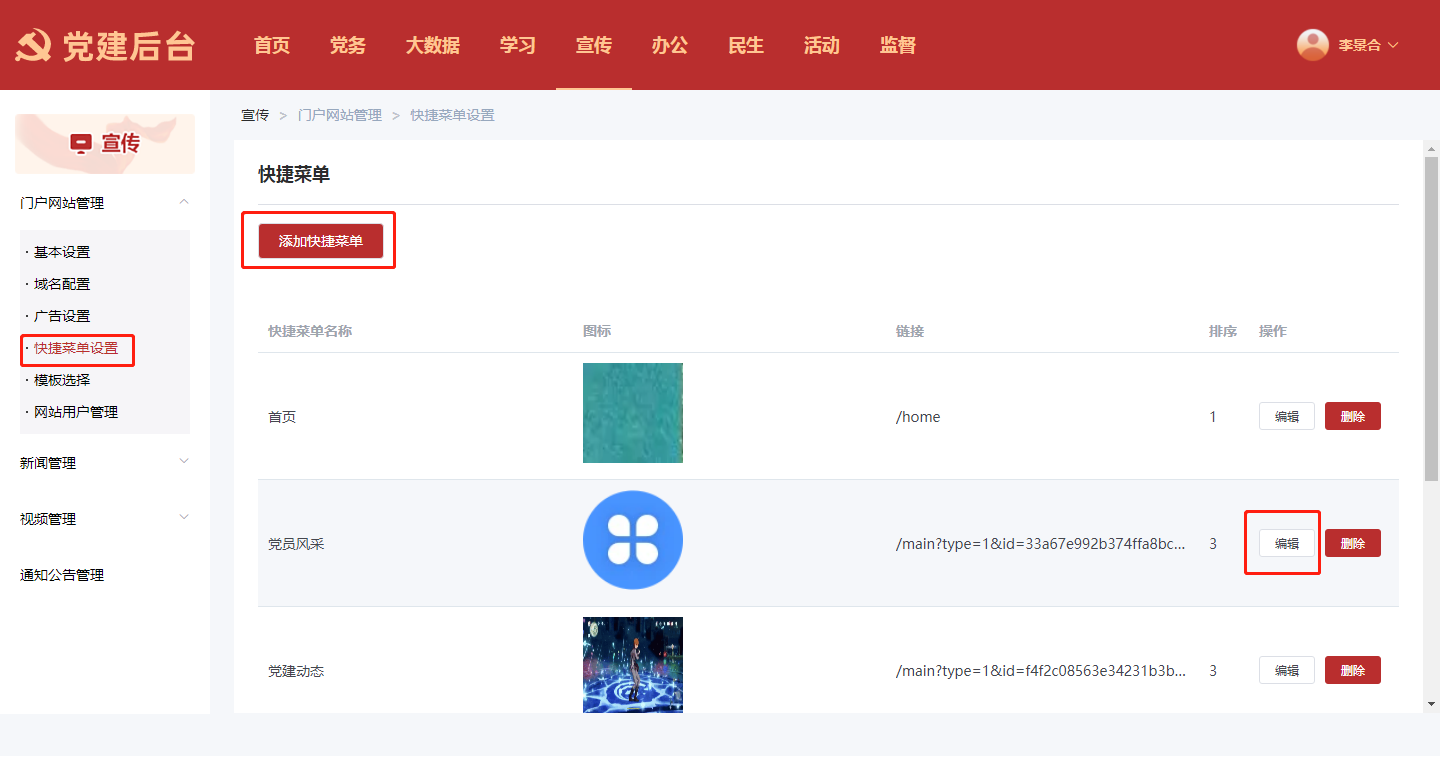Switch to the 大数据 top navigation tab
The image size is (1440, 757).
pos(432,45)
